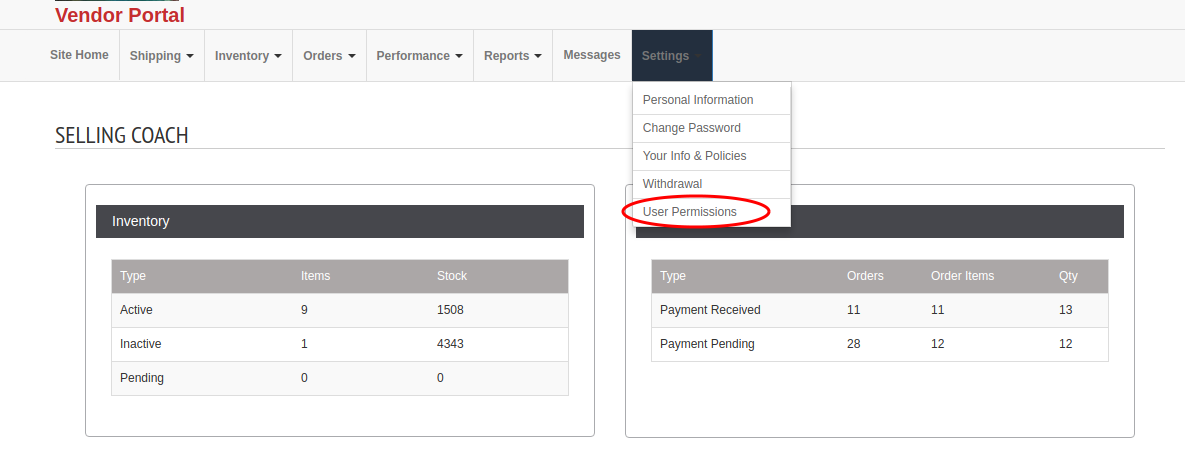The height and width of the screenshot is (459, 1185).
Task: Open the Reports dropdown
Action: [513, 56]
